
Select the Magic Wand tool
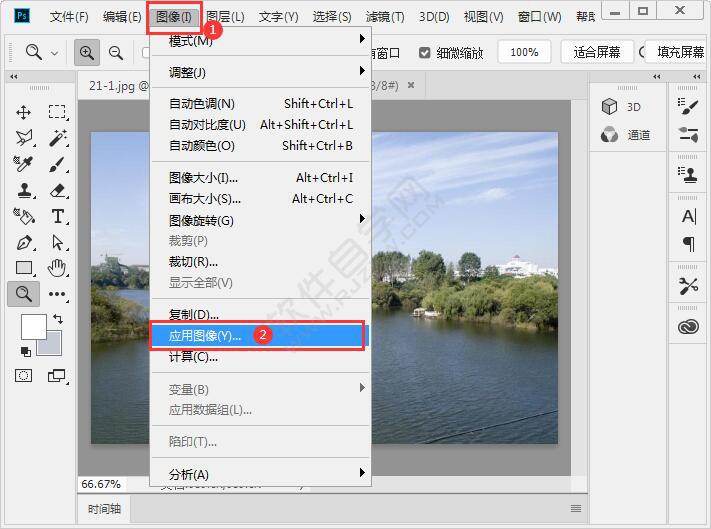[x=58, y=137]
